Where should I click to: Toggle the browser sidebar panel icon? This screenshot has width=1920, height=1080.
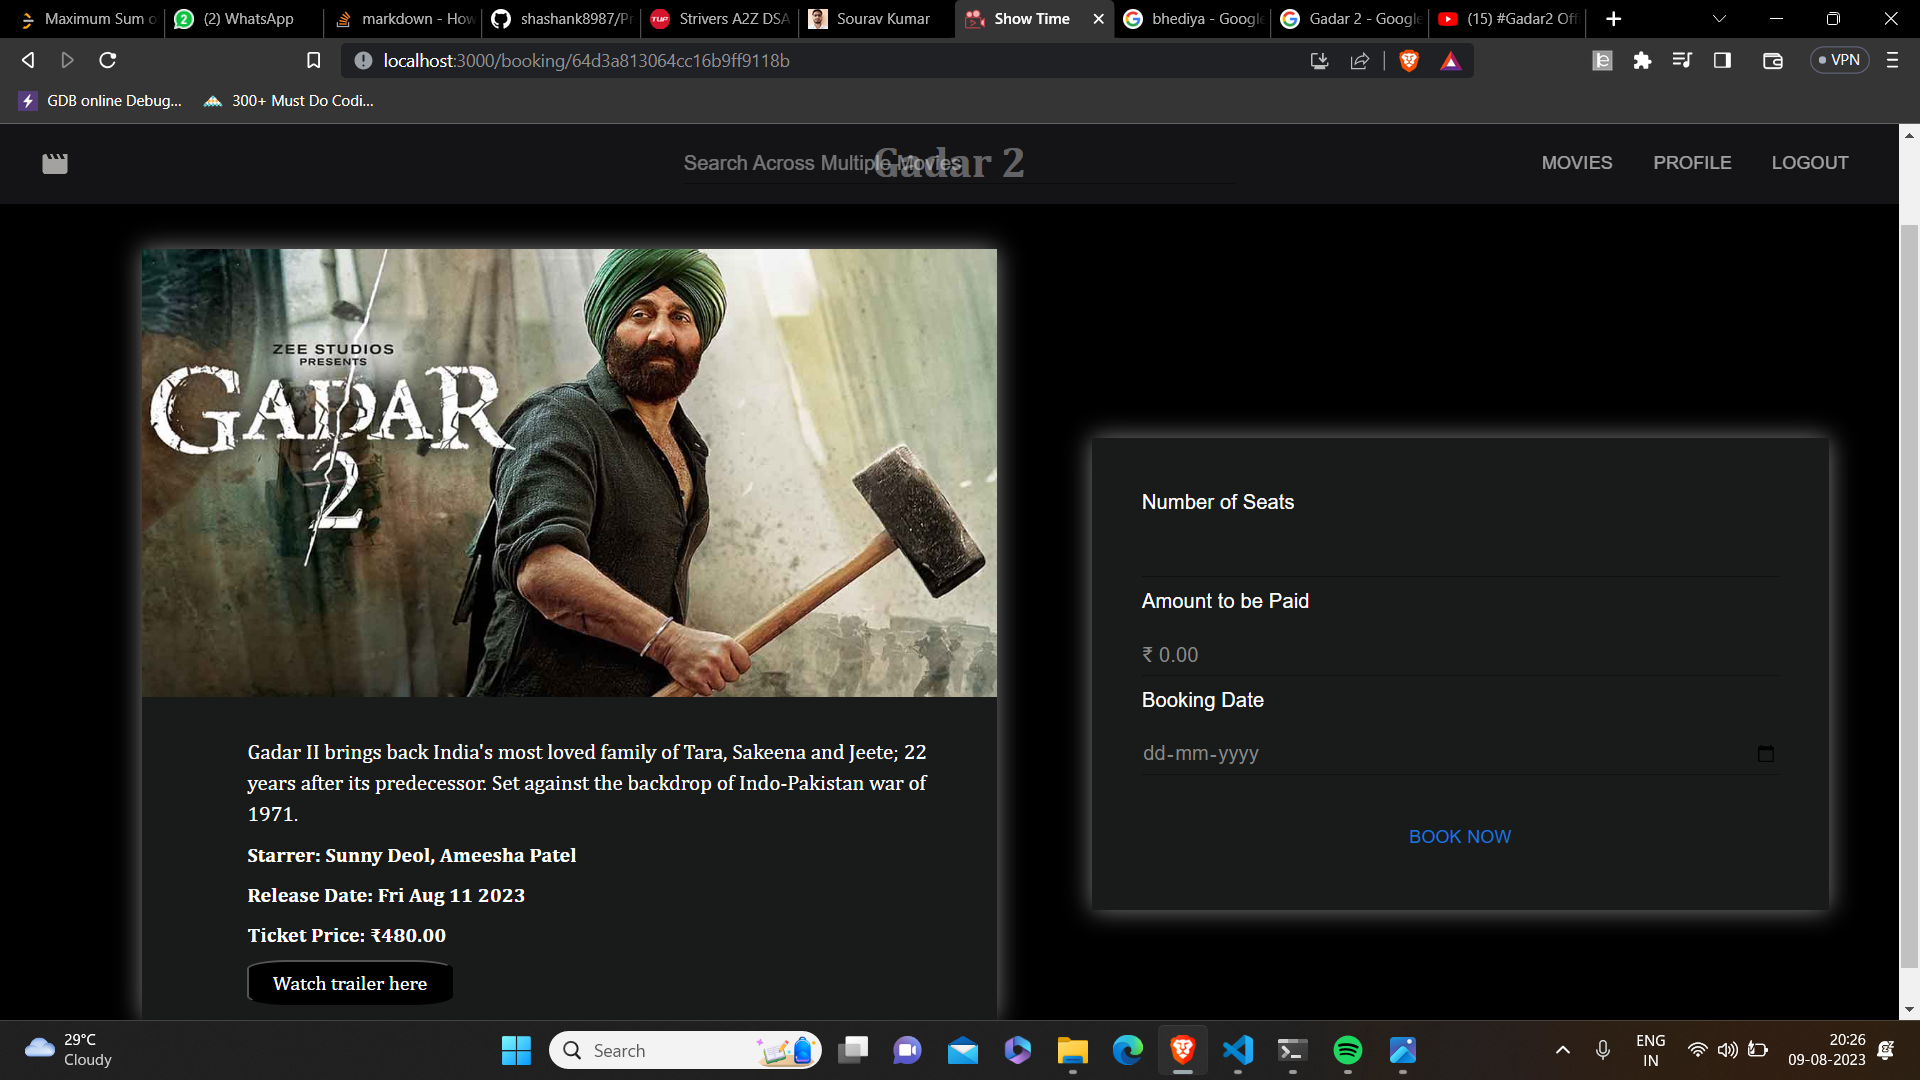coord(1722,61)
